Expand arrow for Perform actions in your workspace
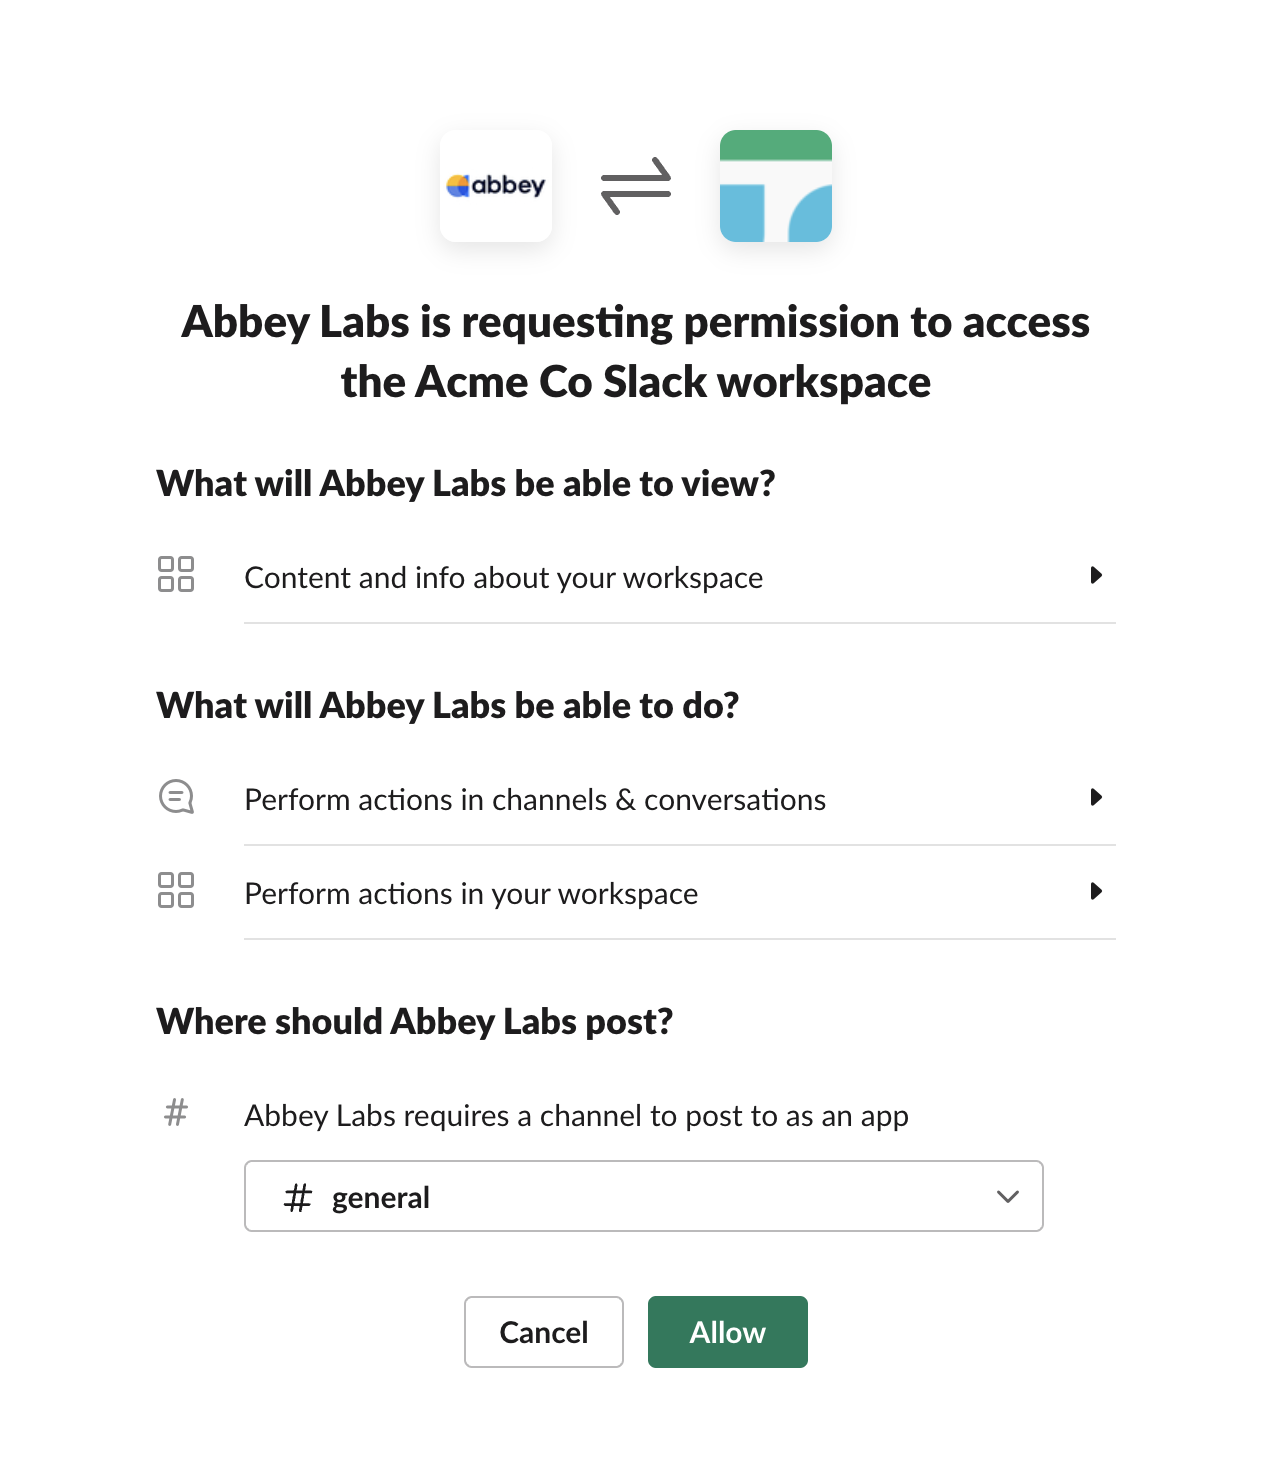This screenshot has width=1270, height=1460. pos(1096,891)
